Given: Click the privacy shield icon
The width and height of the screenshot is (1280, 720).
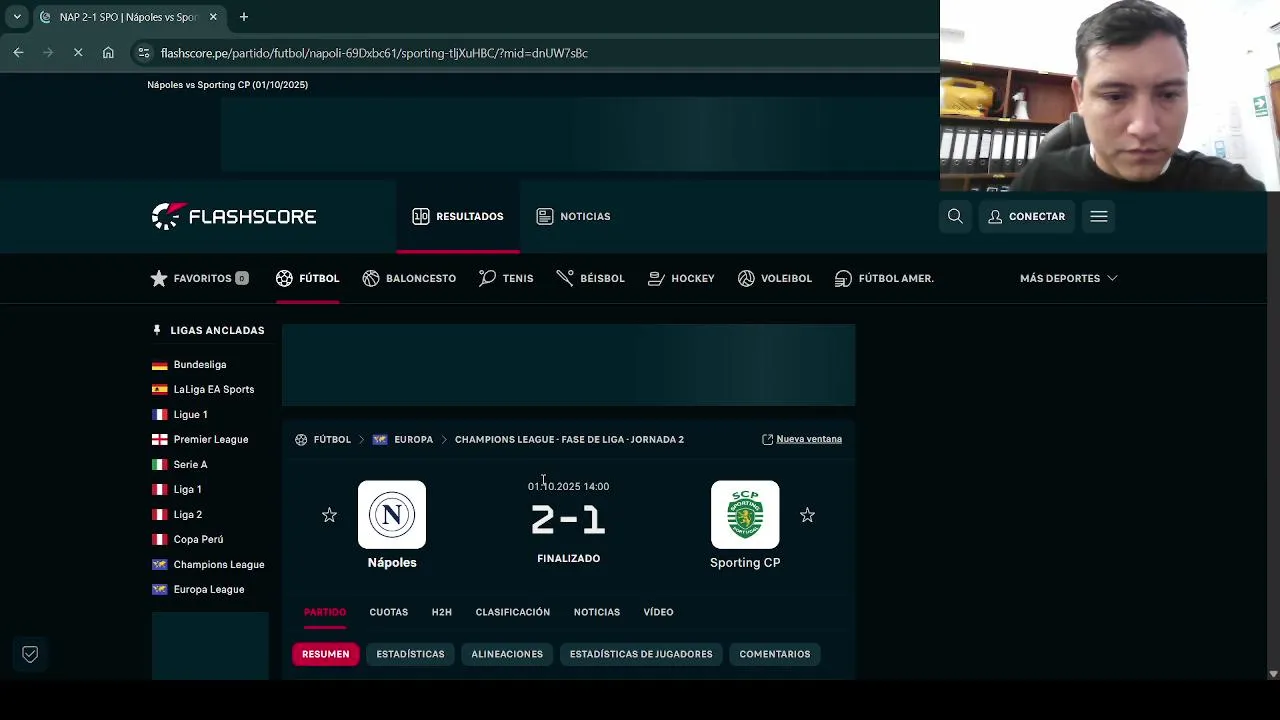Looking at the screenshot, I should 30,654.
